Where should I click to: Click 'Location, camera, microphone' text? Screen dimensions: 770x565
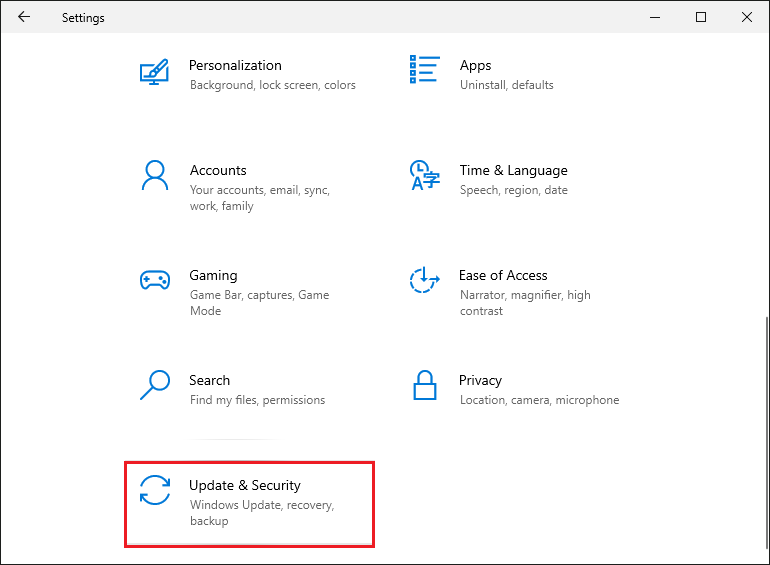click(x=539, y=400)
